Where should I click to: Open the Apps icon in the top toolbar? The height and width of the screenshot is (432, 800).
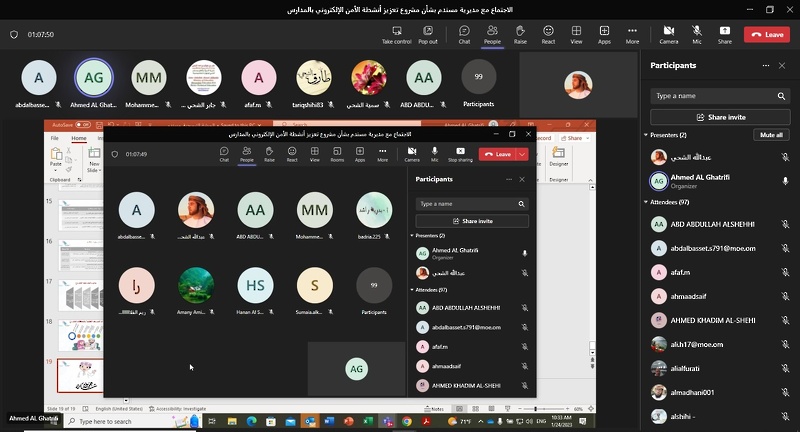click(604, 33)
